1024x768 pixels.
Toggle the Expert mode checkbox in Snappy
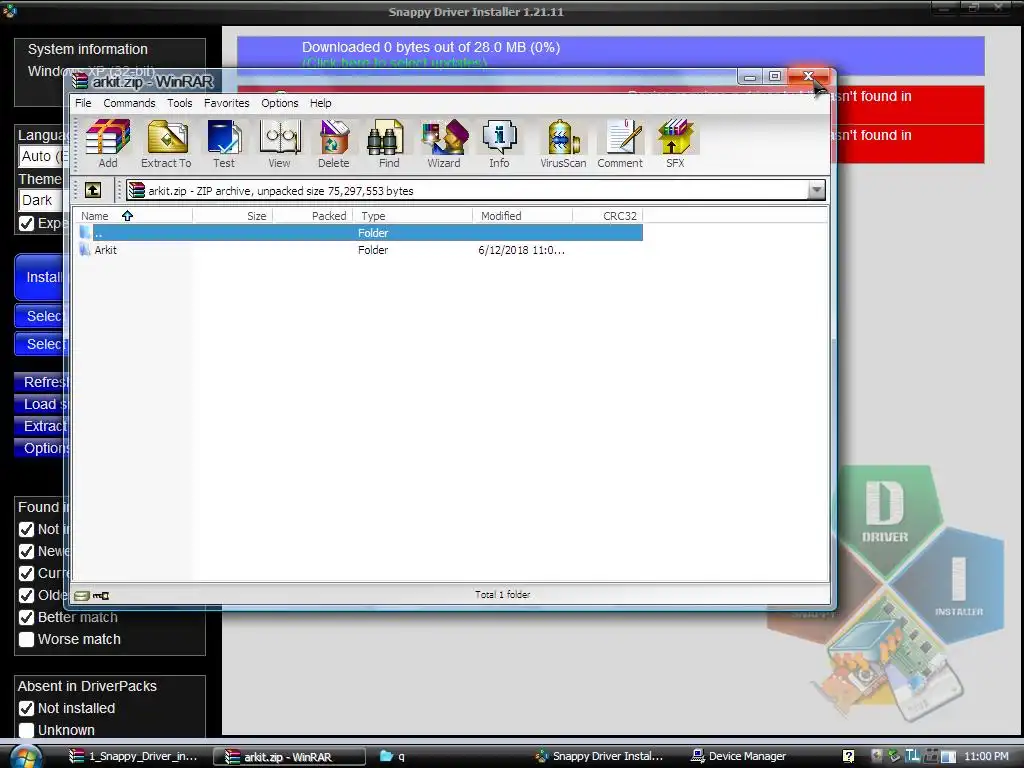click(x=26, y=223)
